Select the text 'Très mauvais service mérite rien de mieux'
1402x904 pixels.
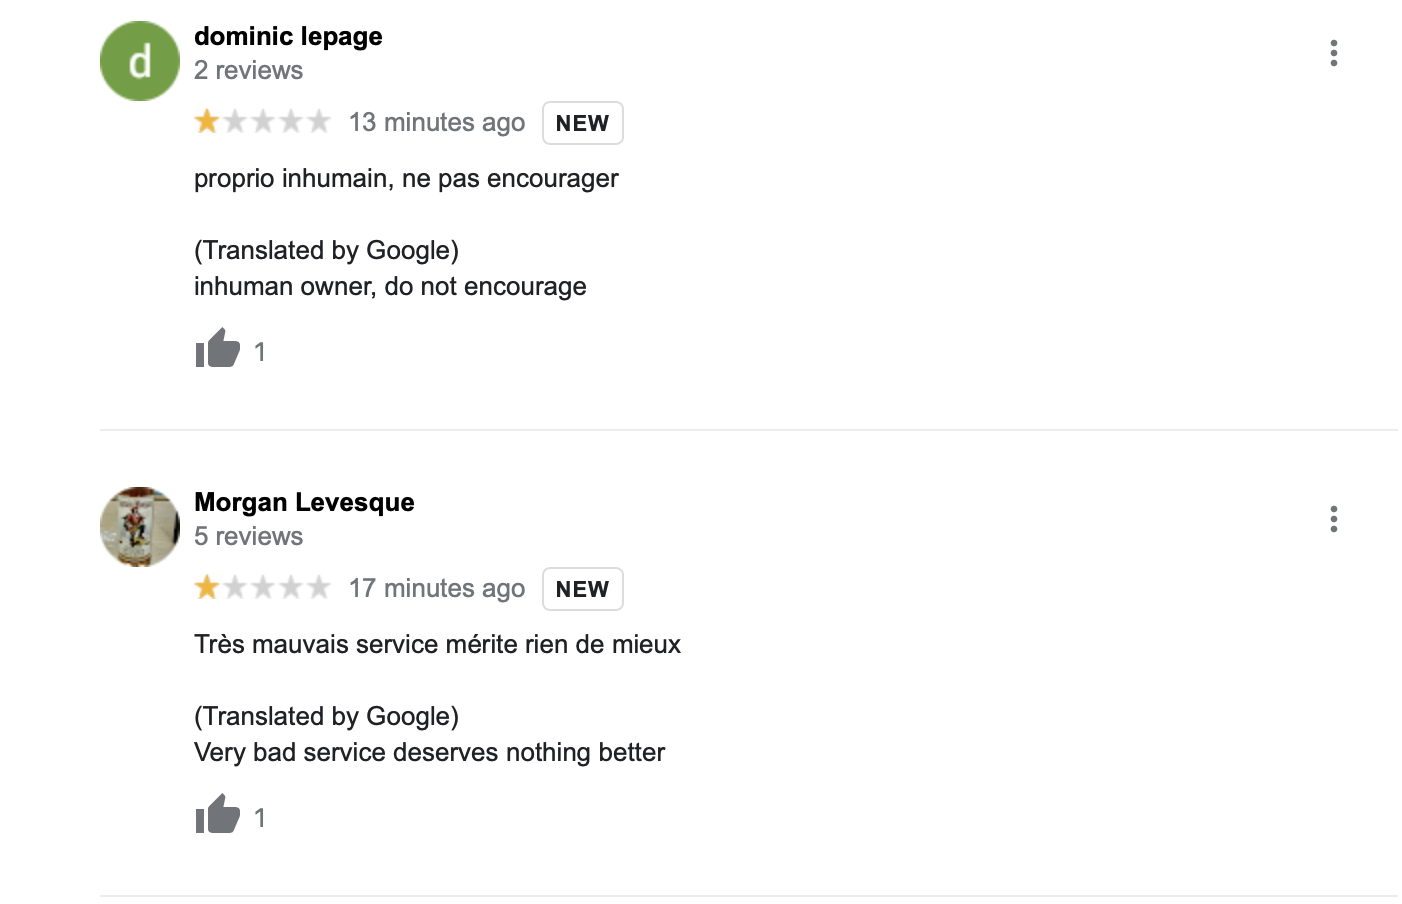click(437, 644)
